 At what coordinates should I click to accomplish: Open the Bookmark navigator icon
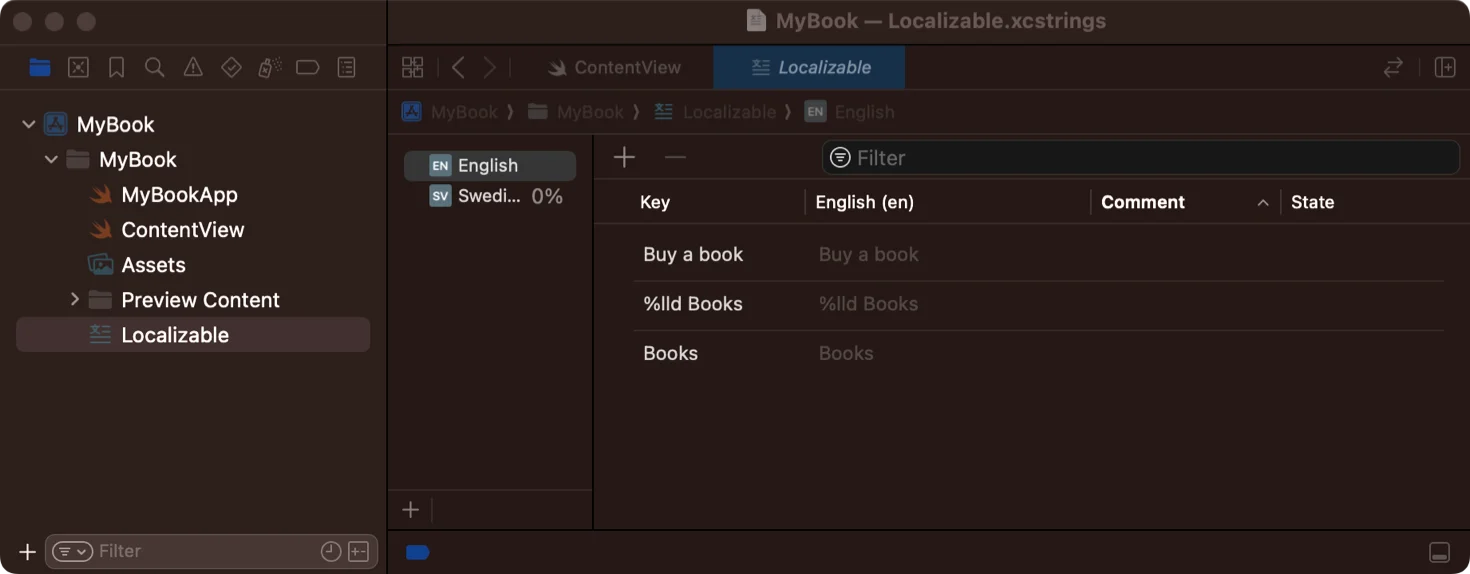[116, 67]
